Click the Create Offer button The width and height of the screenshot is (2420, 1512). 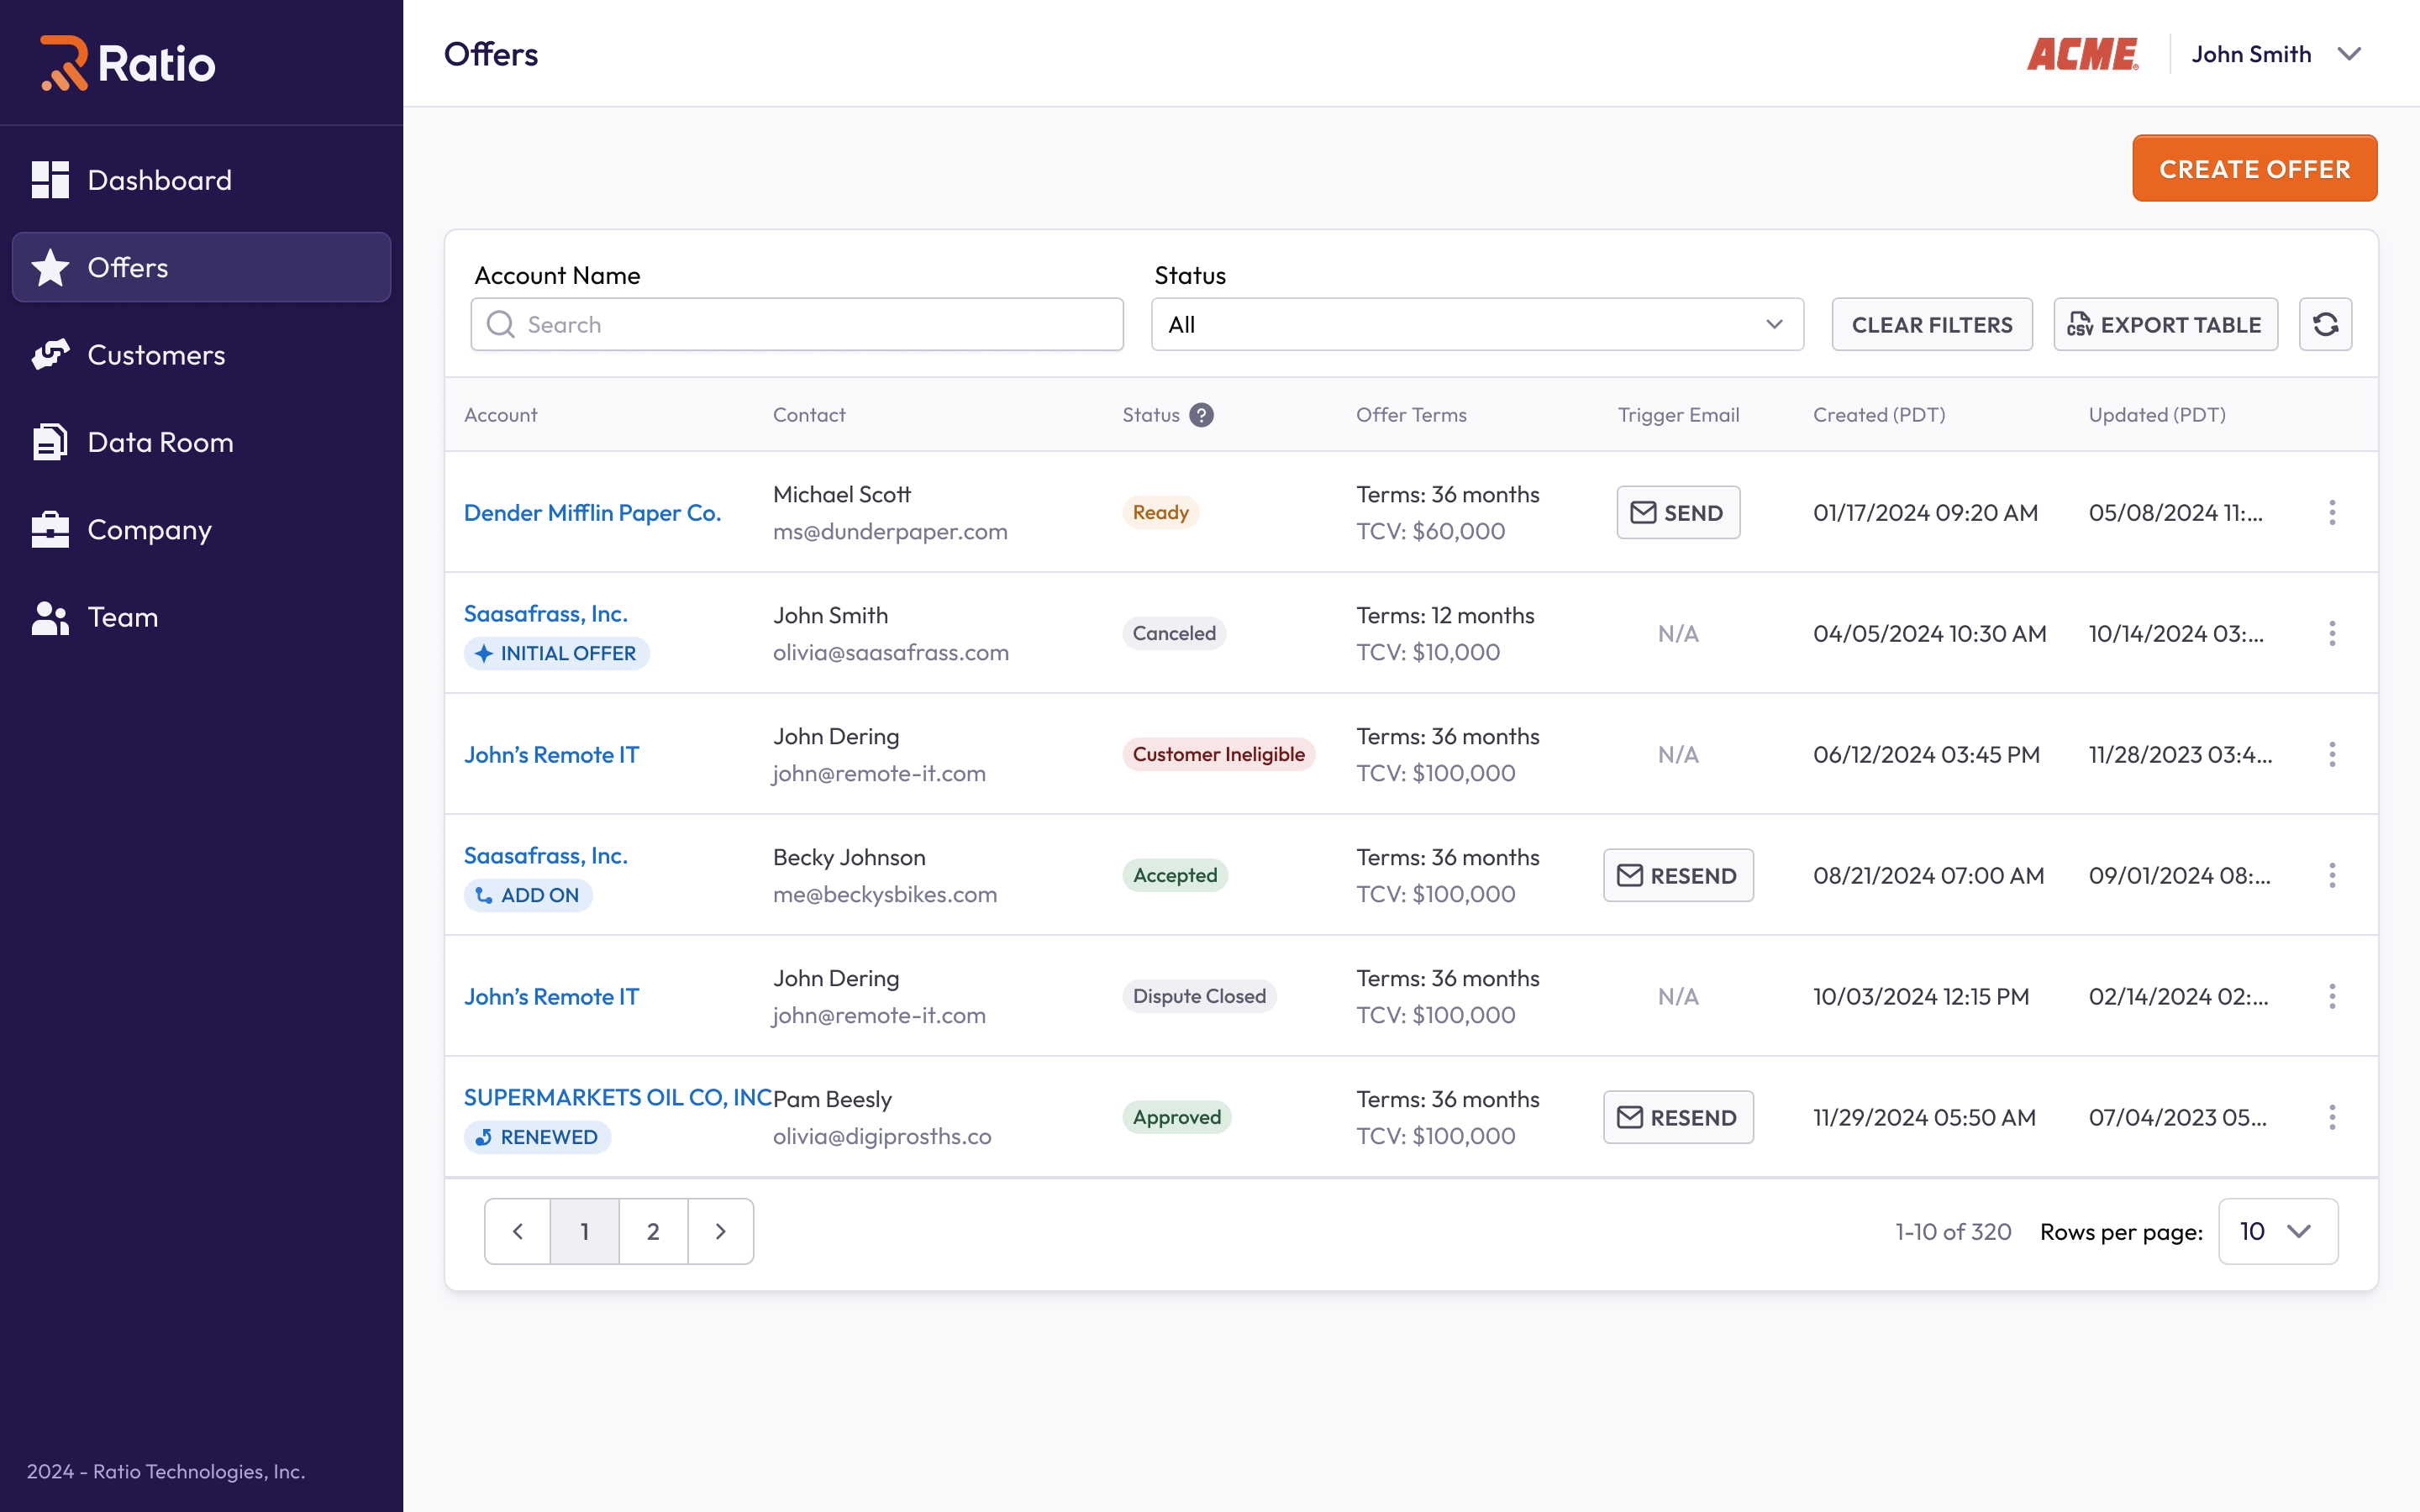pos(2254,169)
